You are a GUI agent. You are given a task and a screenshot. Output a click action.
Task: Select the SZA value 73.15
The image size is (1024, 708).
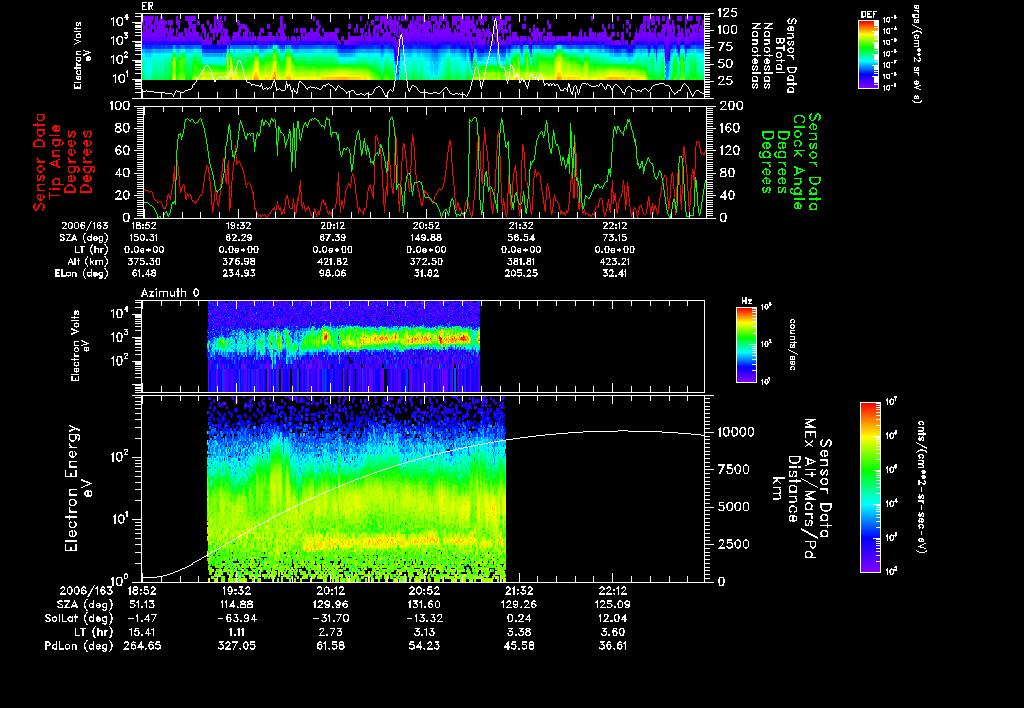pos(615,238)
